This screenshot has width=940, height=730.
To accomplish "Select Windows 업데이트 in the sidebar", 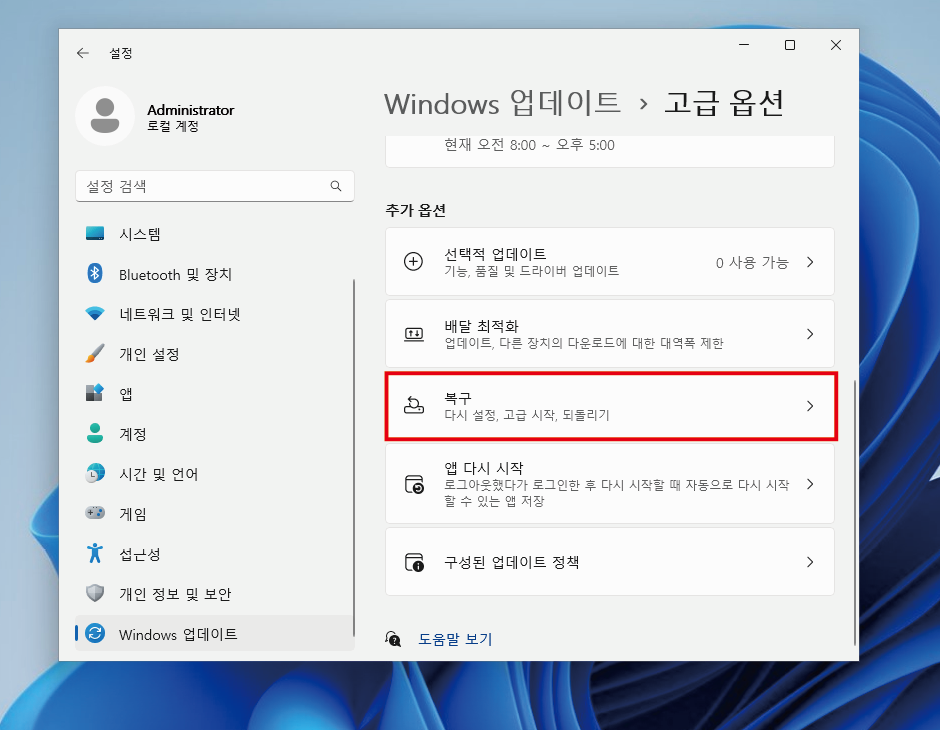I will coord(215,634).
